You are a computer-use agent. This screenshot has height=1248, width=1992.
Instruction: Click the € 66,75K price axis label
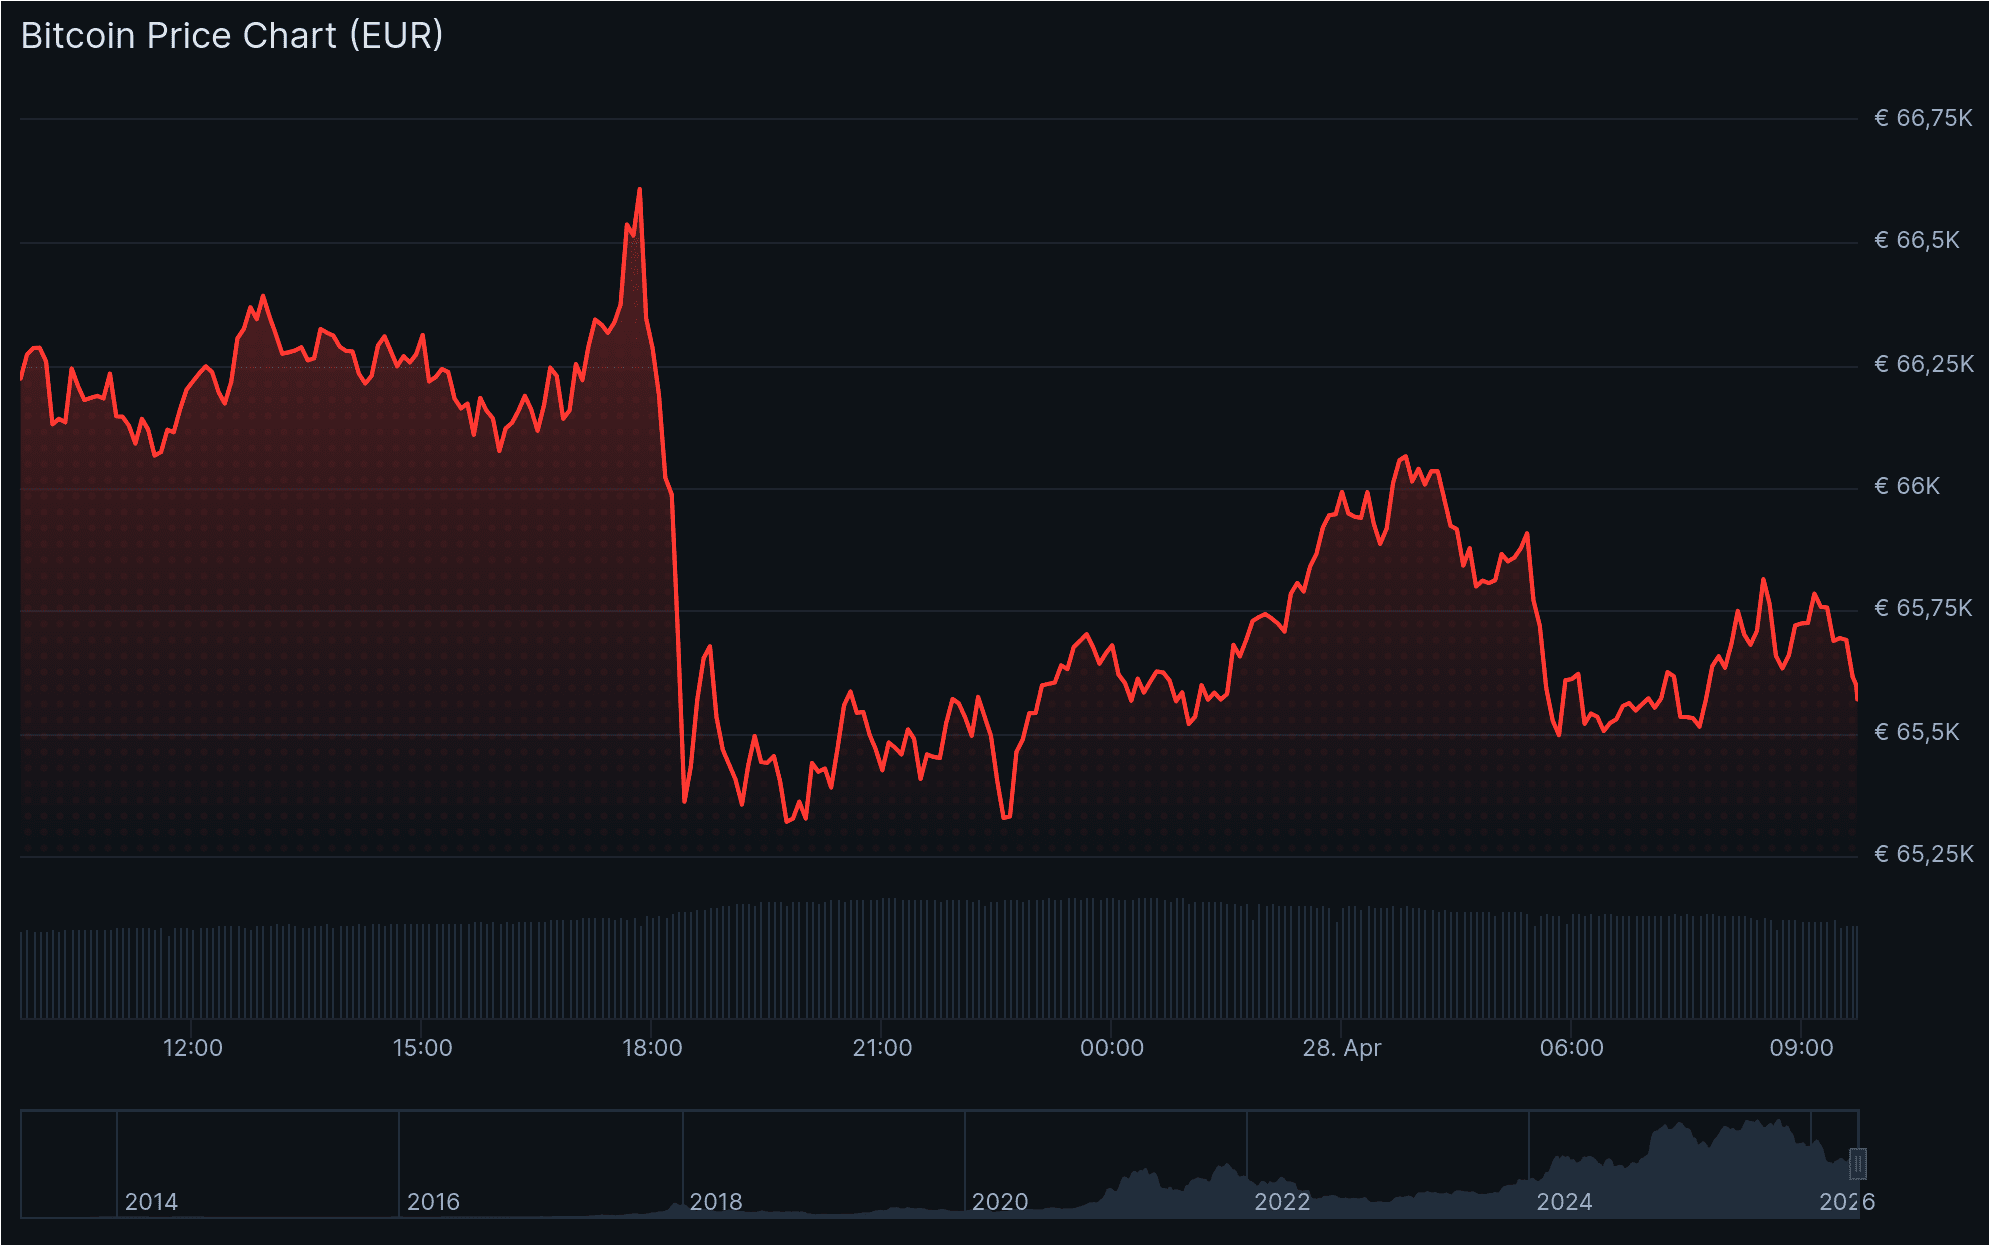(1923, 118)
